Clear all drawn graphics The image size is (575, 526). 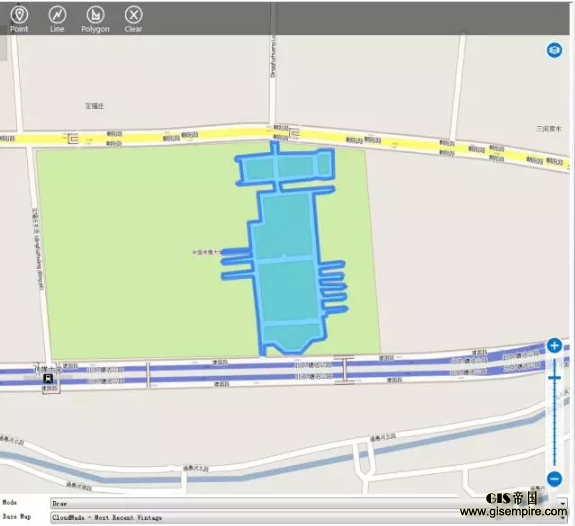point(133,19)
